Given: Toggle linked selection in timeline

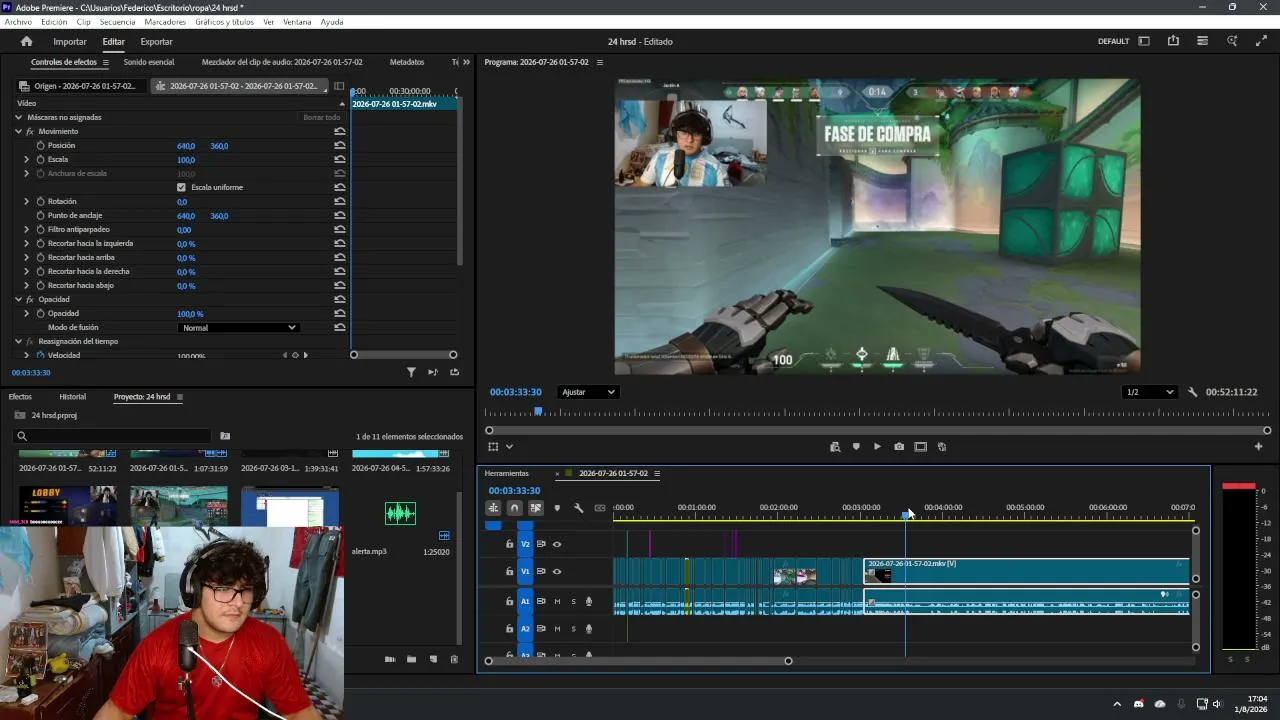Looking at the screenshot, I should [x=536, y=508].
